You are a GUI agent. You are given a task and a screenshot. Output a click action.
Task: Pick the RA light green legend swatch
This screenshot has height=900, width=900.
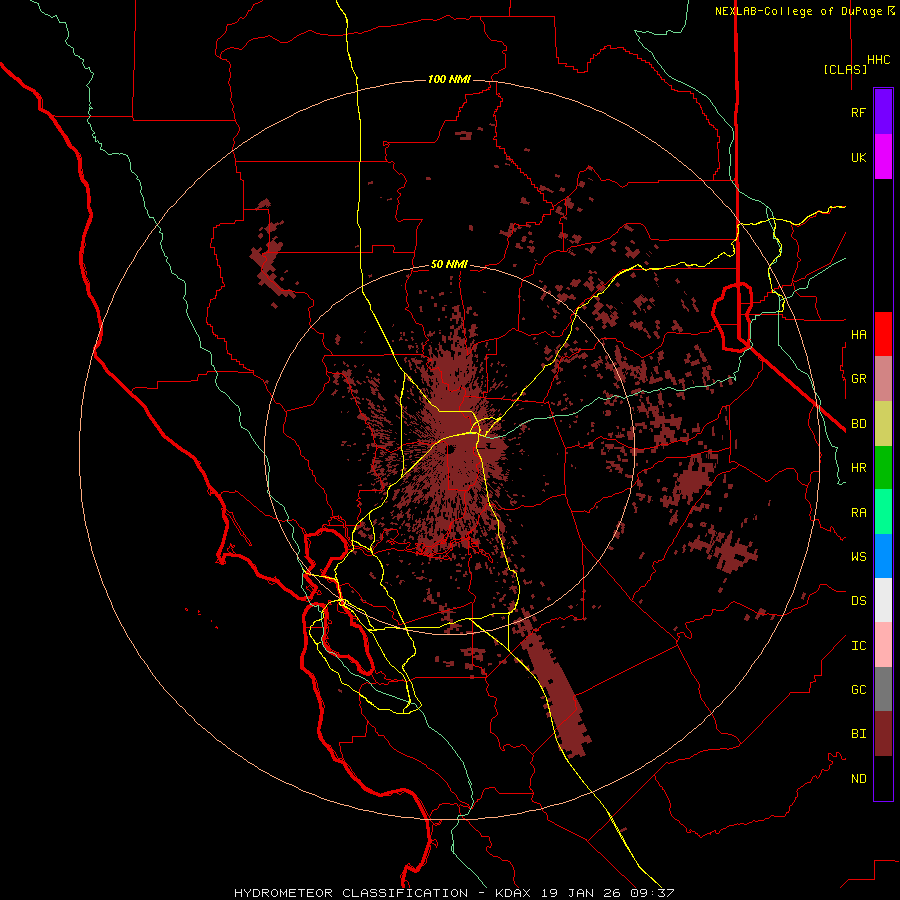point(883,512)
